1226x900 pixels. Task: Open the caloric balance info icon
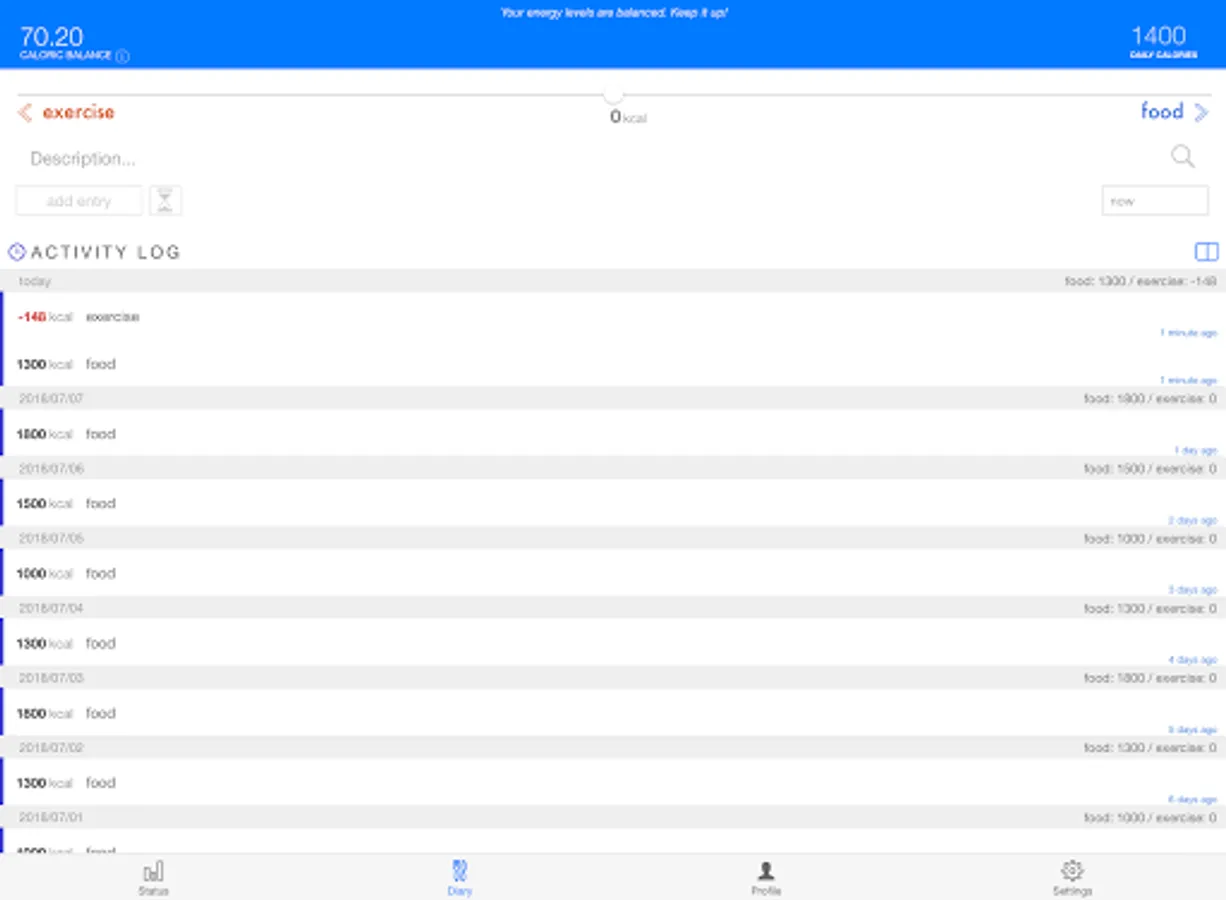click(x=123, y=56)
